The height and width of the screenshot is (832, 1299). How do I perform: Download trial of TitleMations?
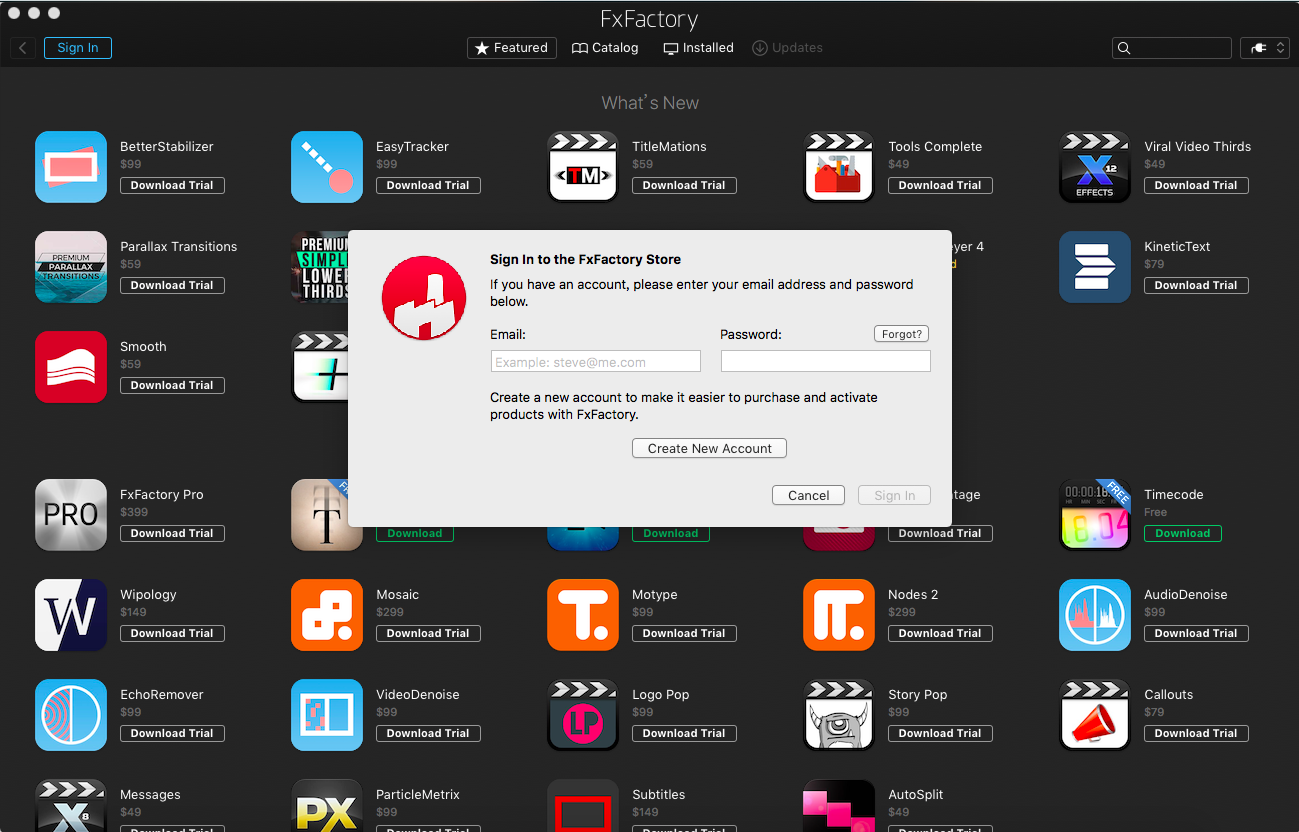point(684,185)
